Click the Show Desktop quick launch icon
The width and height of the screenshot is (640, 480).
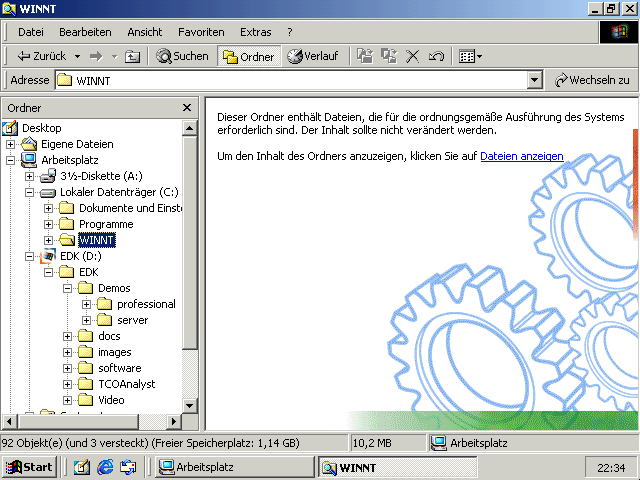(82, 467)
